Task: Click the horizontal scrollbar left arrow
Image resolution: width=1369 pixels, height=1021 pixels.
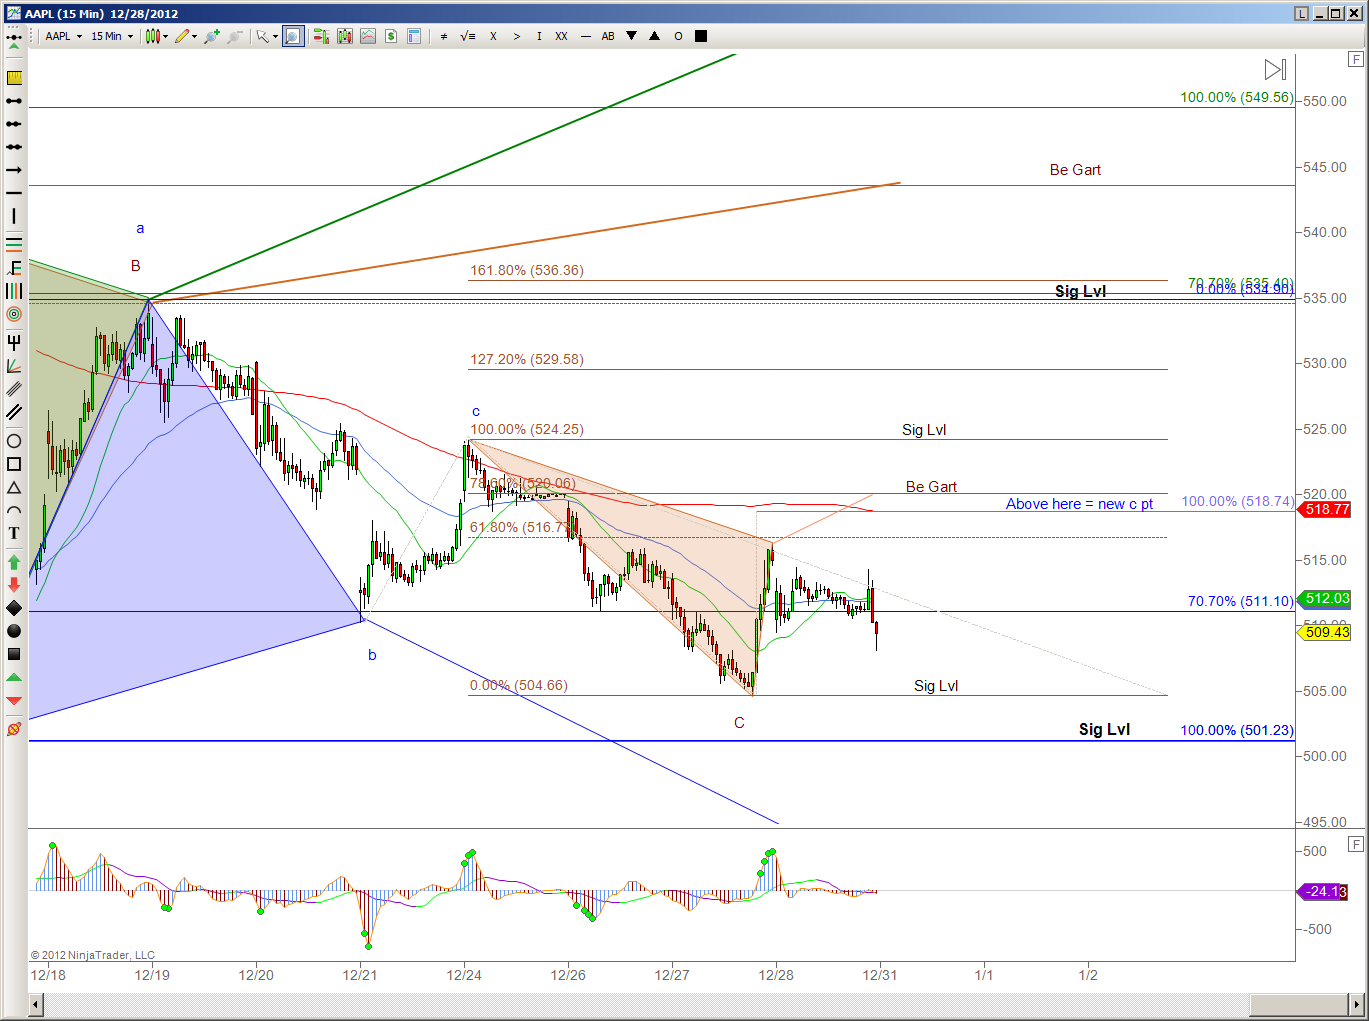Action: click(36, 1004)
